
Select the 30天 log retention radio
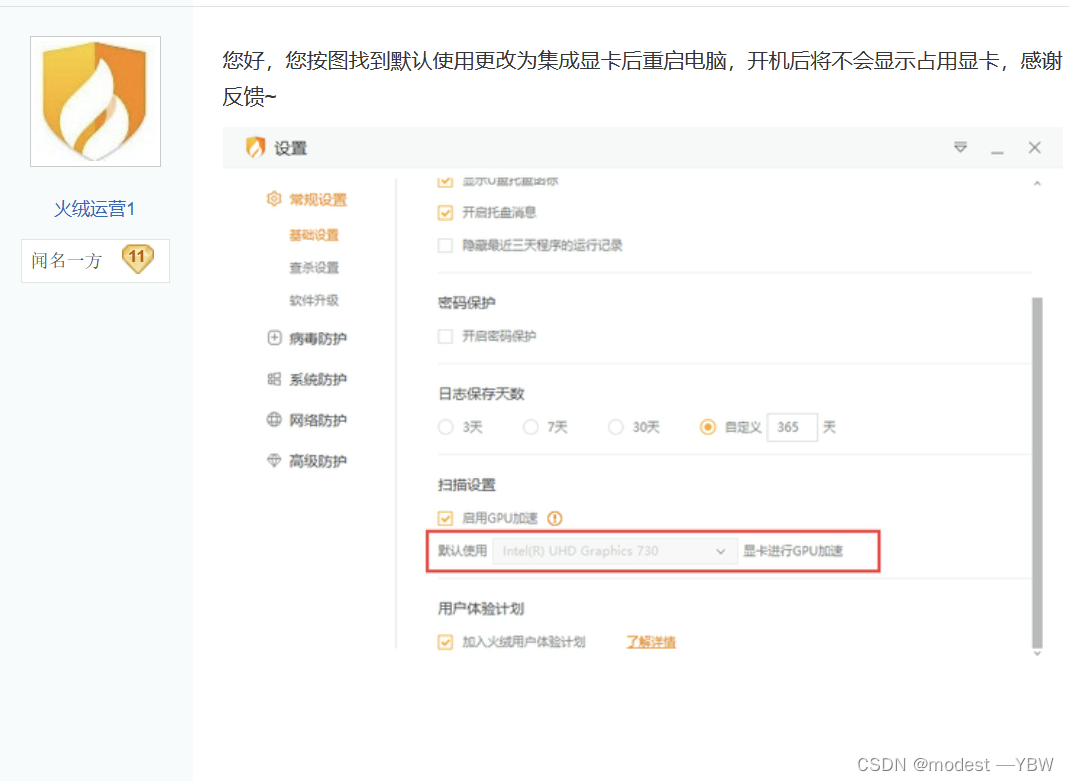(616, 427)
